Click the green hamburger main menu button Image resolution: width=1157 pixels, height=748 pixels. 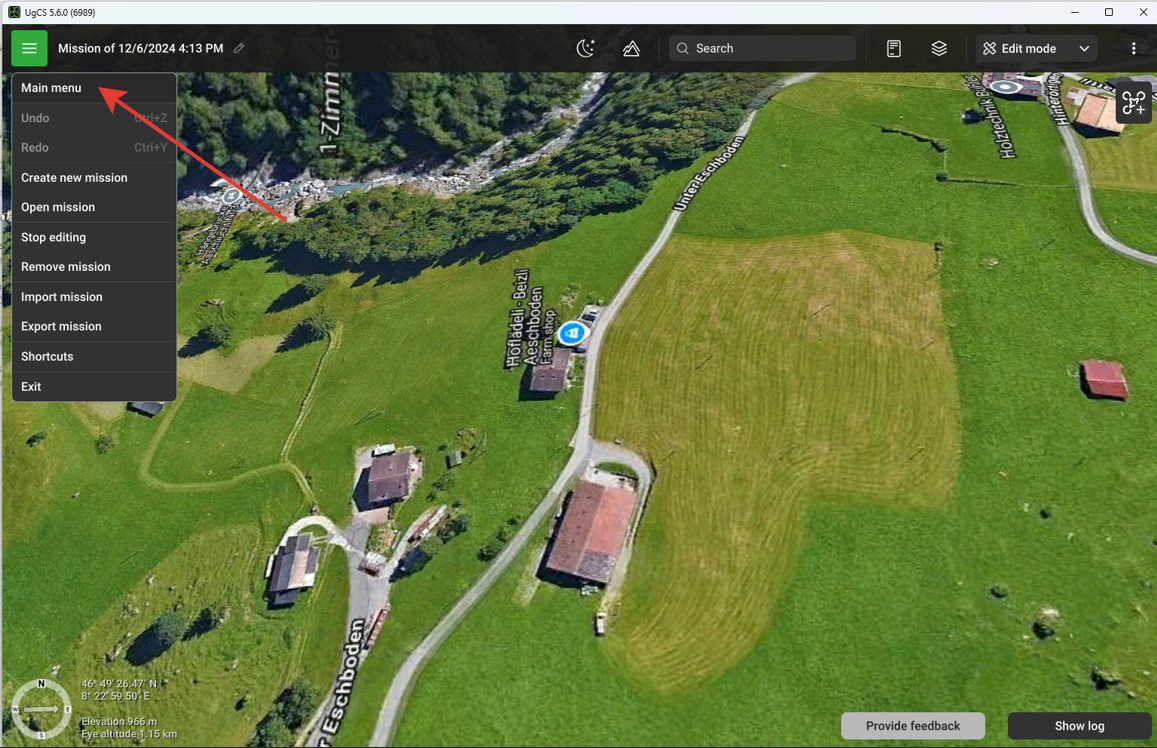pos(29,49)
